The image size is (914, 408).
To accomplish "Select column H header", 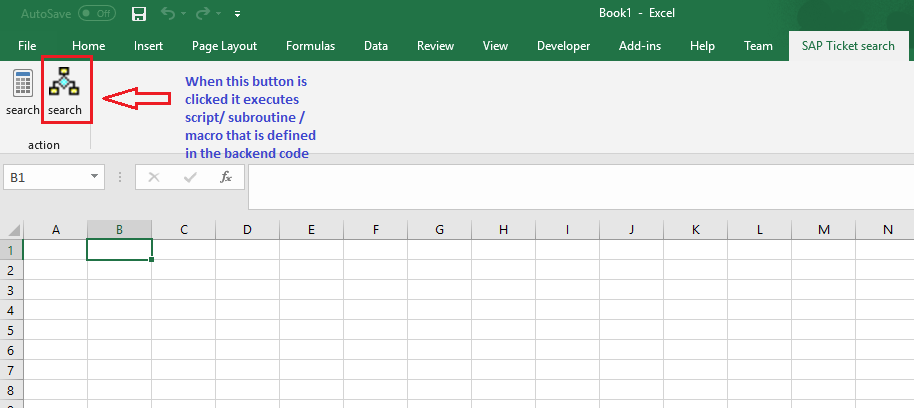I will point(504,230).
